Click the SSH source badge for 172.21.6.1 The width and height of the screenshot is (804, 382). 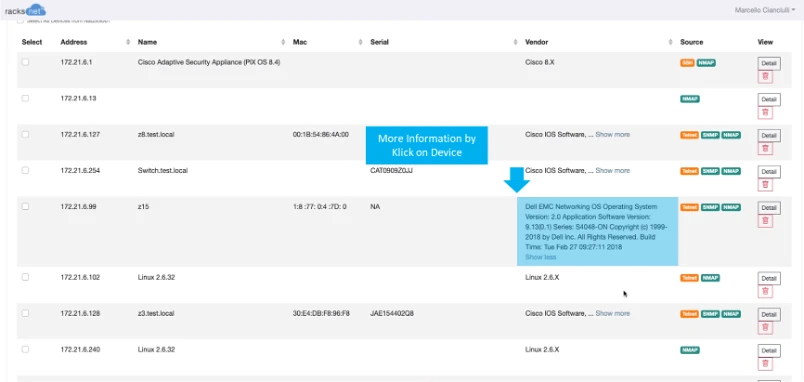(x=687, y=63)
